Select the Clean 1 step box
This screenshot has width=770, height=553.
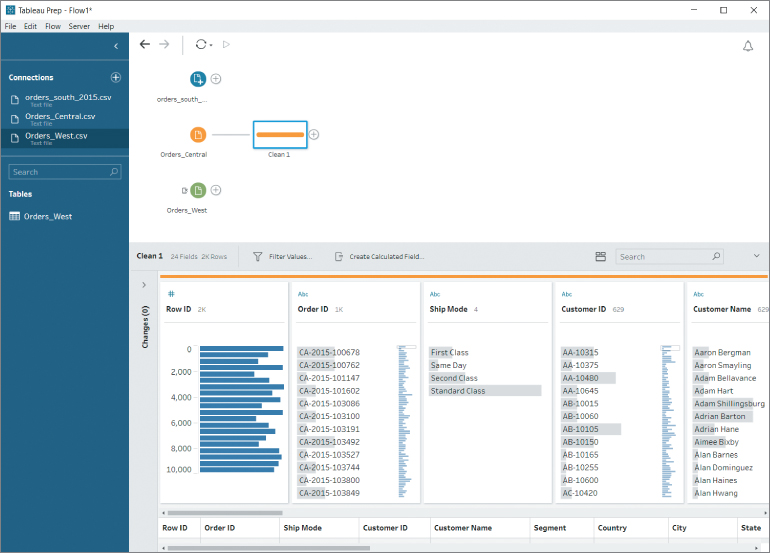(280, 135)
